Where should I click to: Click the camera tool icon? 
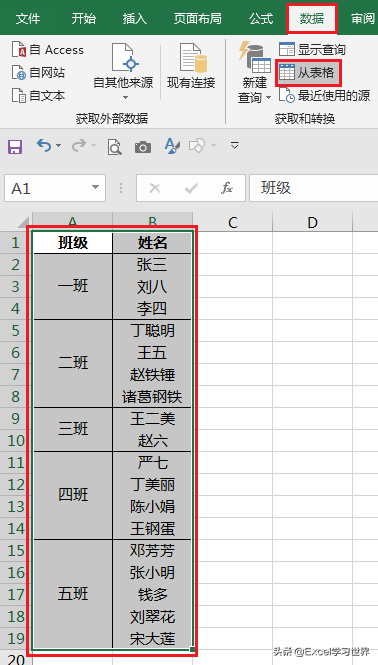pyautogui.click(x=143, y=147)
